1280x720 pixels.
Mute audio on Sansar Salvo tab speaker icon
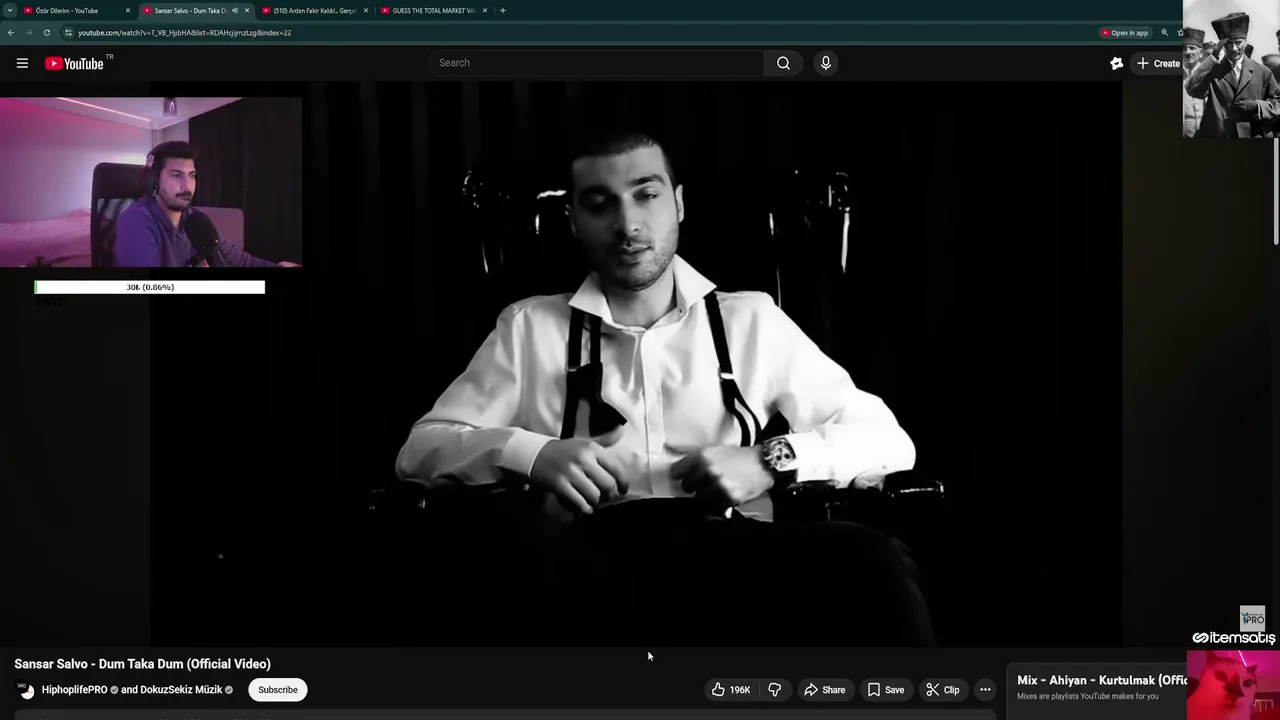[235, 11]
